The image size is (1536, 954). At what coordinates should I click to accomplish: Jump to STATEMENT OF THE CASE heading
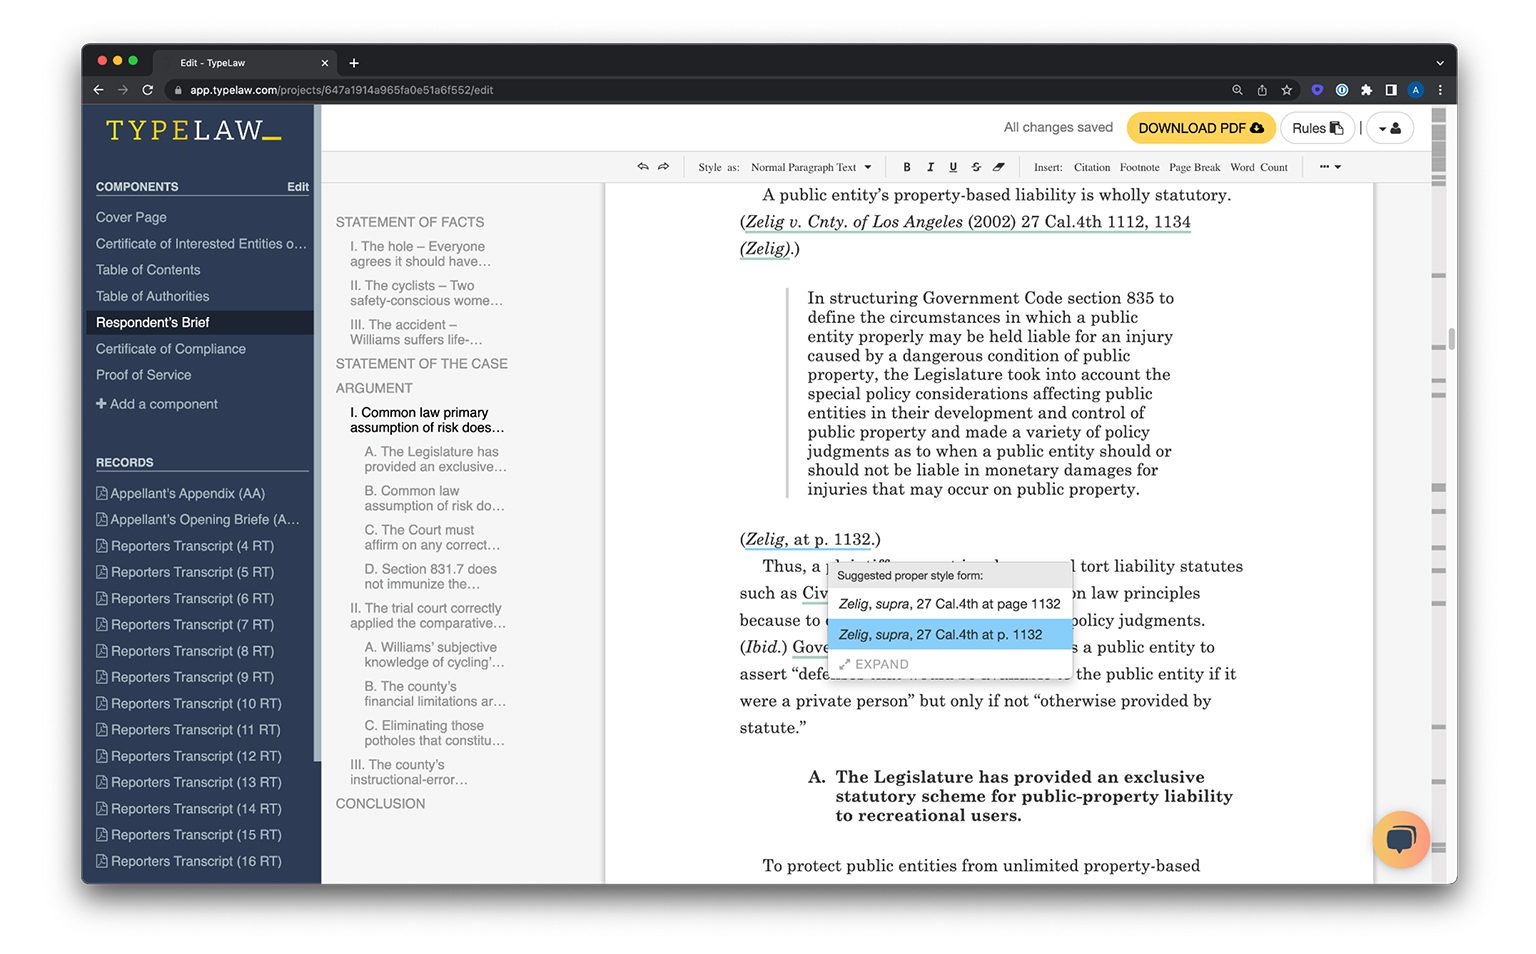[x=422, y=364]
